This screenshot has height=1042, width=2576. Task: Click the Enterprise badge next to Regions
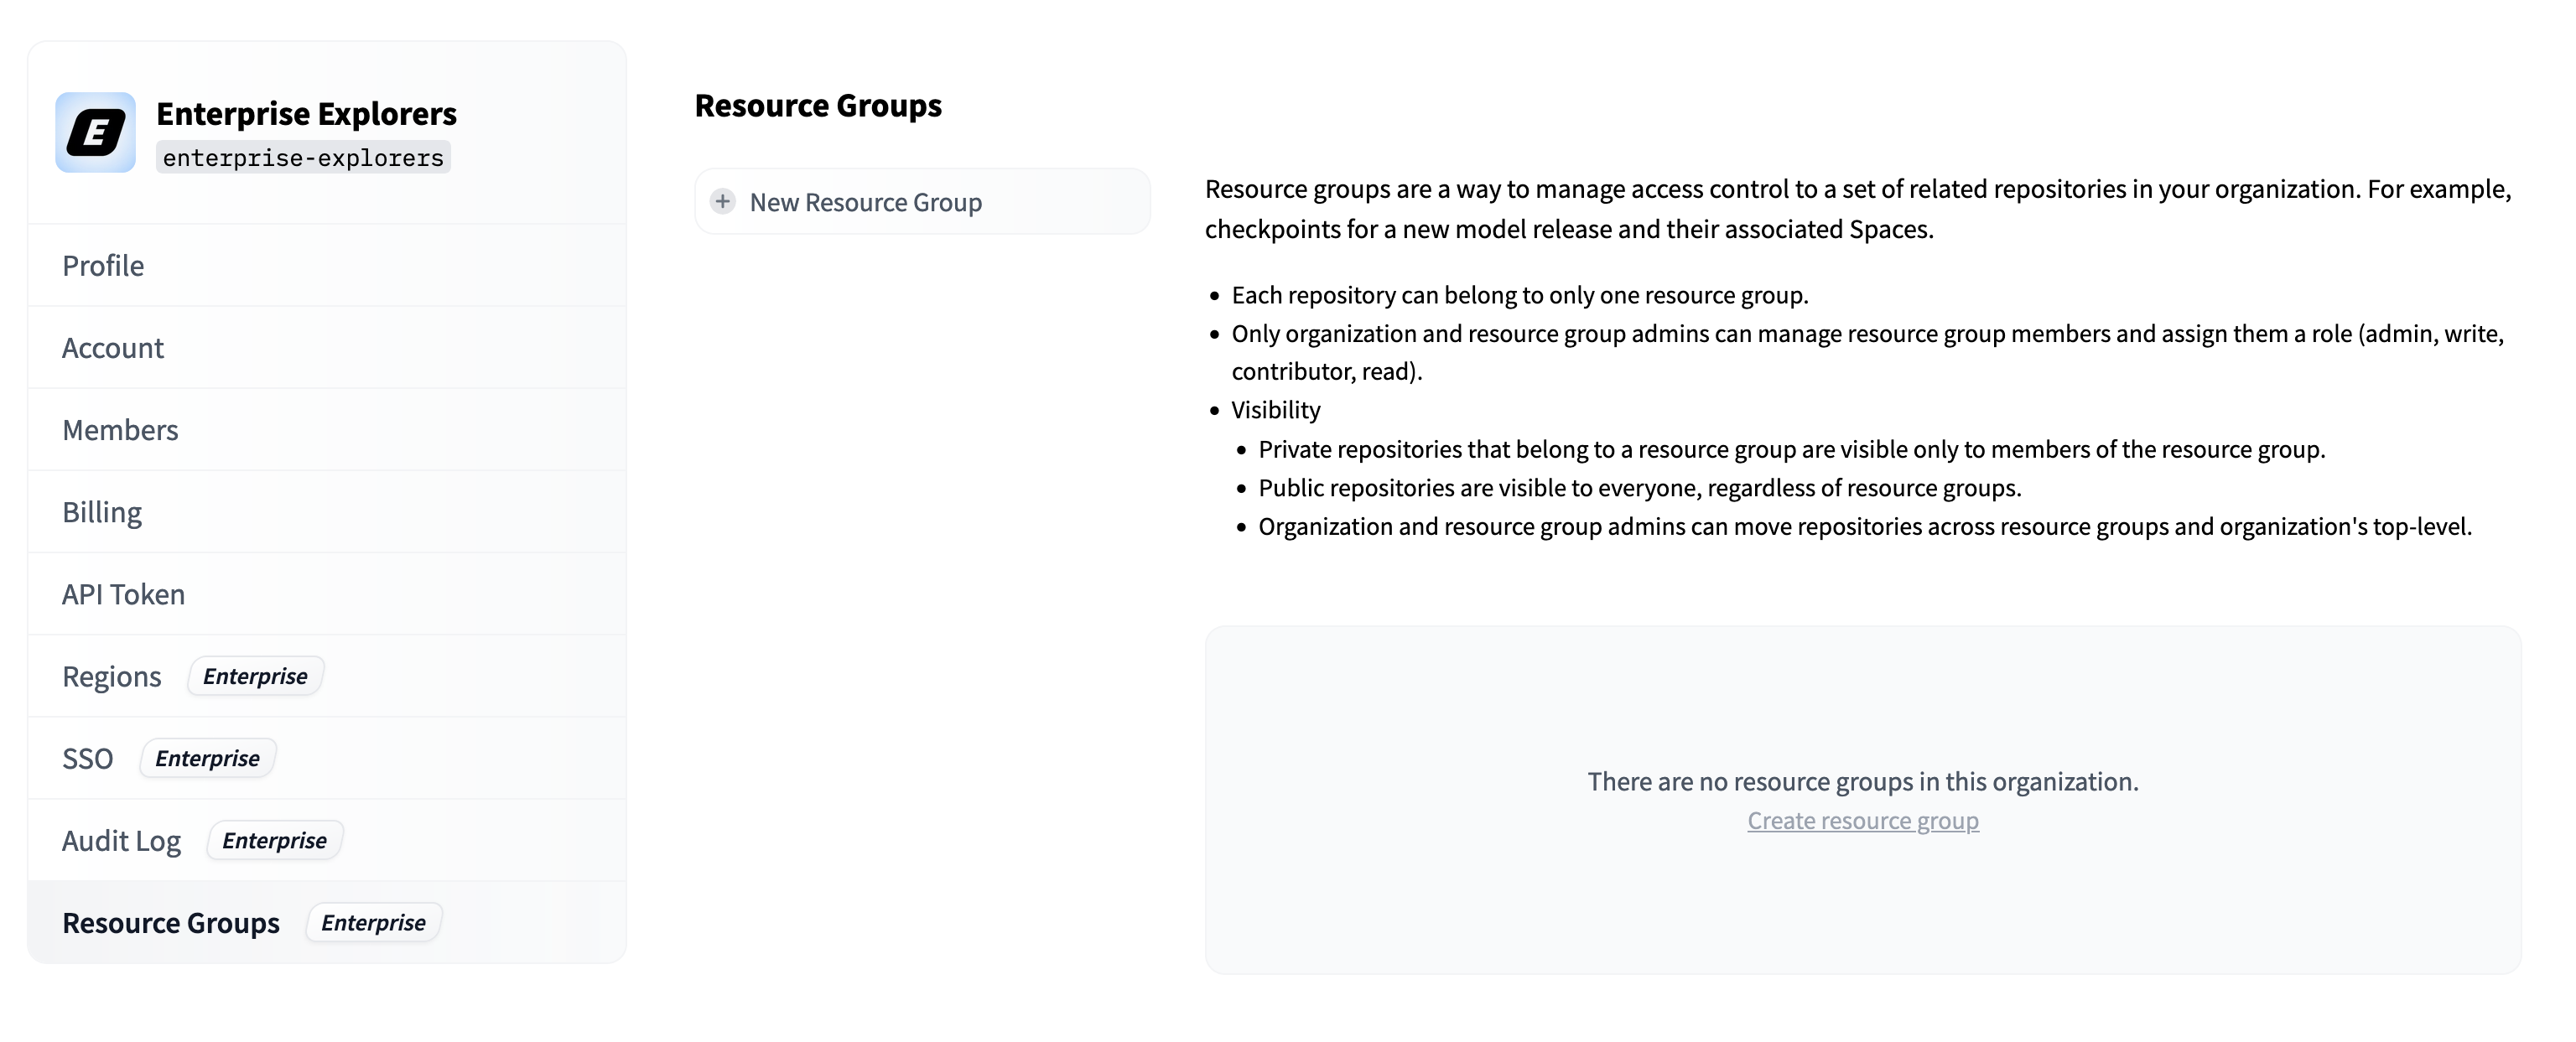point(255,676)
